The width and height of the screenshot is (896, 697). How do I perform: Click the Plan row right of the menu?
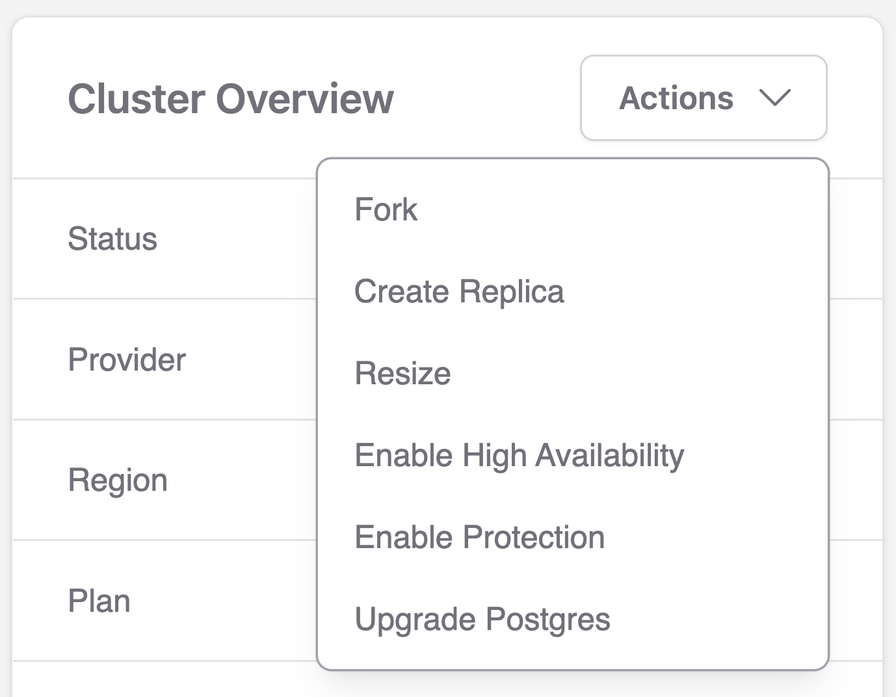point(855,601)
